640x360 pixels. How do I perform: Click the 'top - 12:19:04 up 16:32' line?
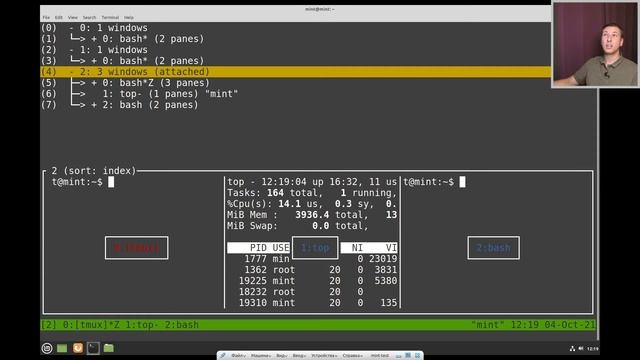312,182
